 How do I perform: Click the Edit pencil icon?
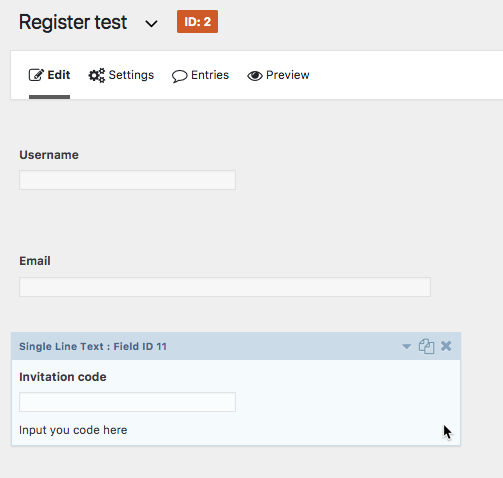pos(36,75)
